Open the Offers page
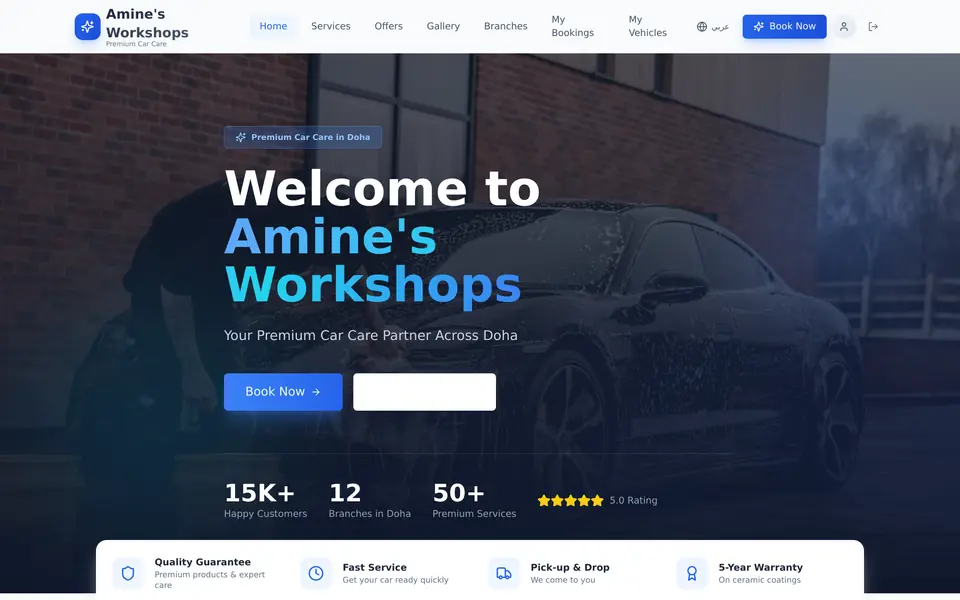Screen dimensions: 960x600 [x=389, y=26]
